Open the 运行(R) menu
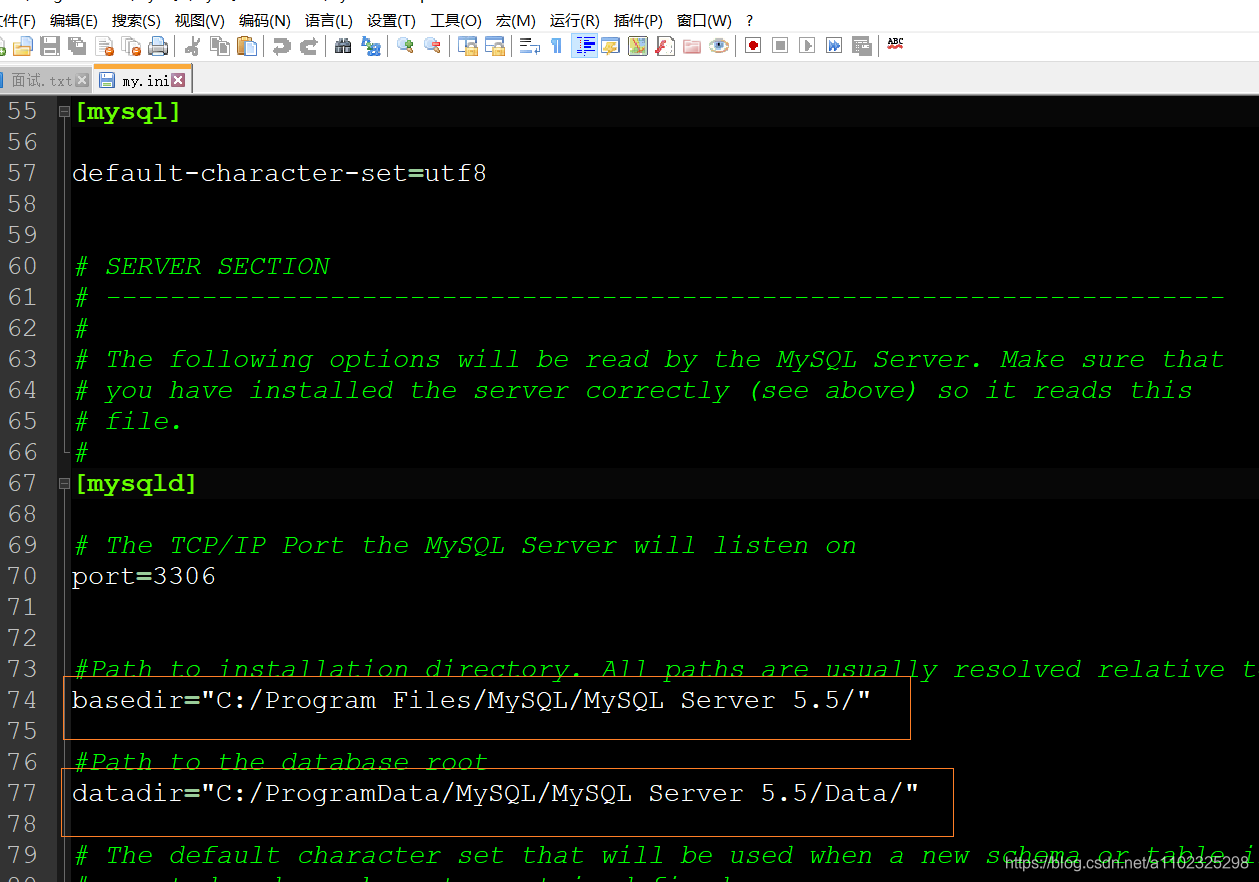Viewport: 1259px width, 882px height. pyautogui.click(x=574, y=20)
